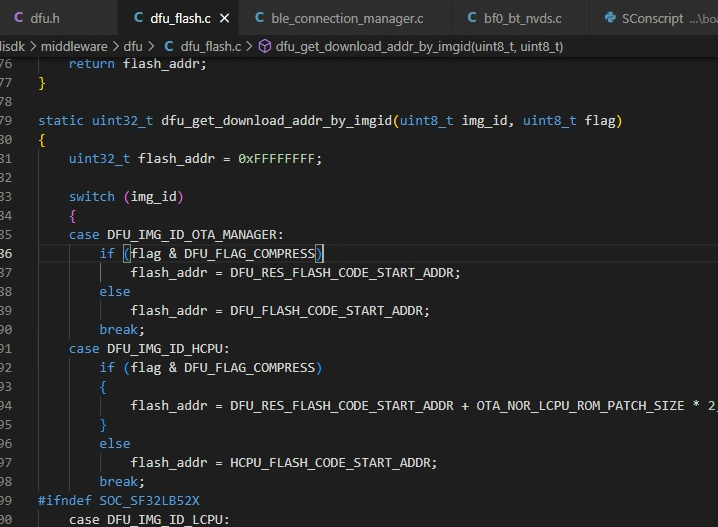Open the dfu folder breadcrumb dropdown
Viewport: 718px width, 527px height.
(x=132, y=46)
